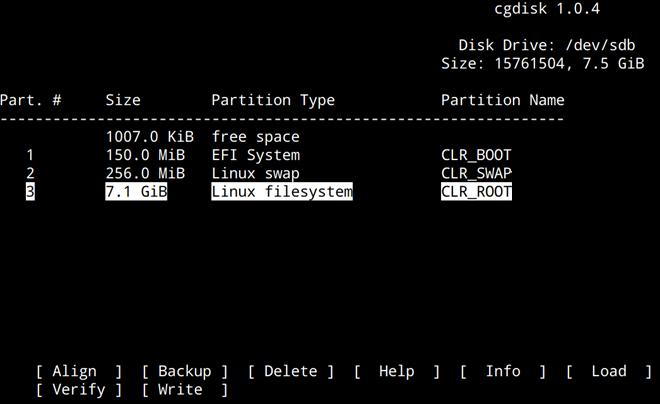Screen dimensions: 660x404
Task: Open the Help option
Action: point(397,371)
